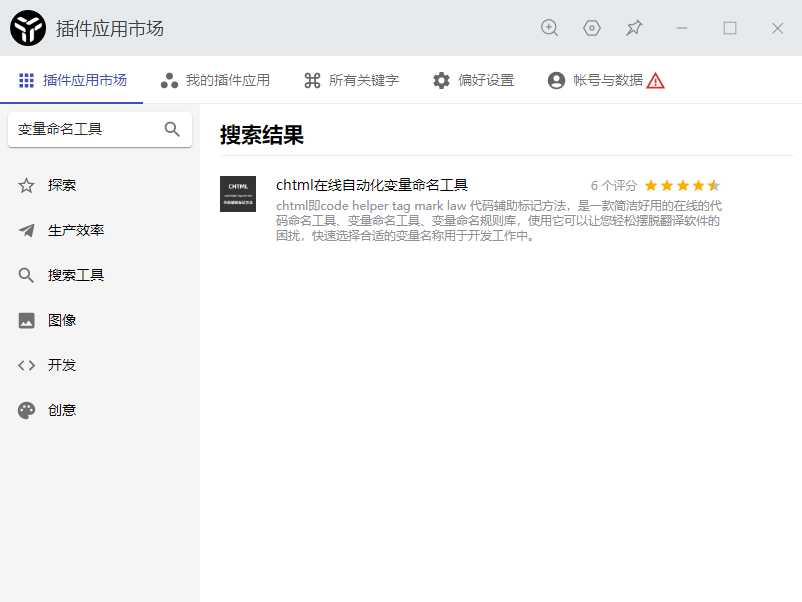Open 我的插件应用 tab
Viewport: 802px width, 602px height.
pyautogui.click(x=215, y=80)
